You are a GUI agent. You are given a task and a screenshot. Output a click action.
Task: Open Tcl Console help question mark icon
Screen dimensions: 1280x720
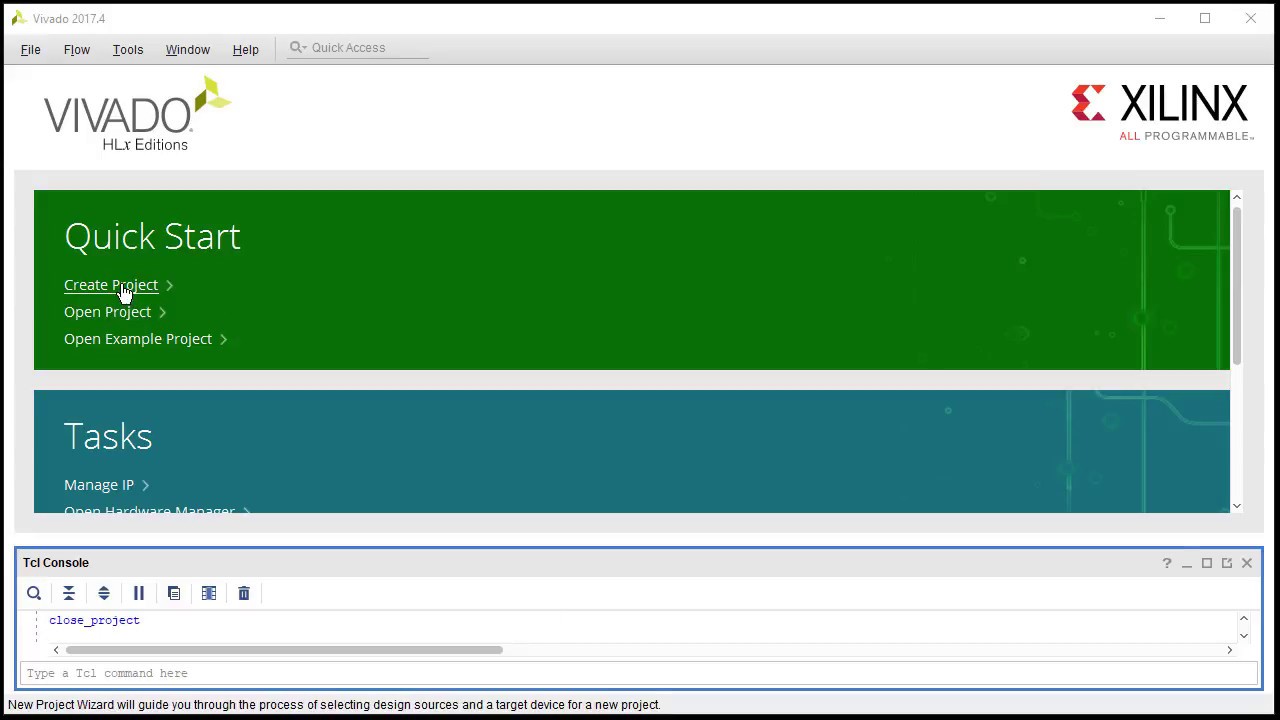click(x=1167, y=563)
